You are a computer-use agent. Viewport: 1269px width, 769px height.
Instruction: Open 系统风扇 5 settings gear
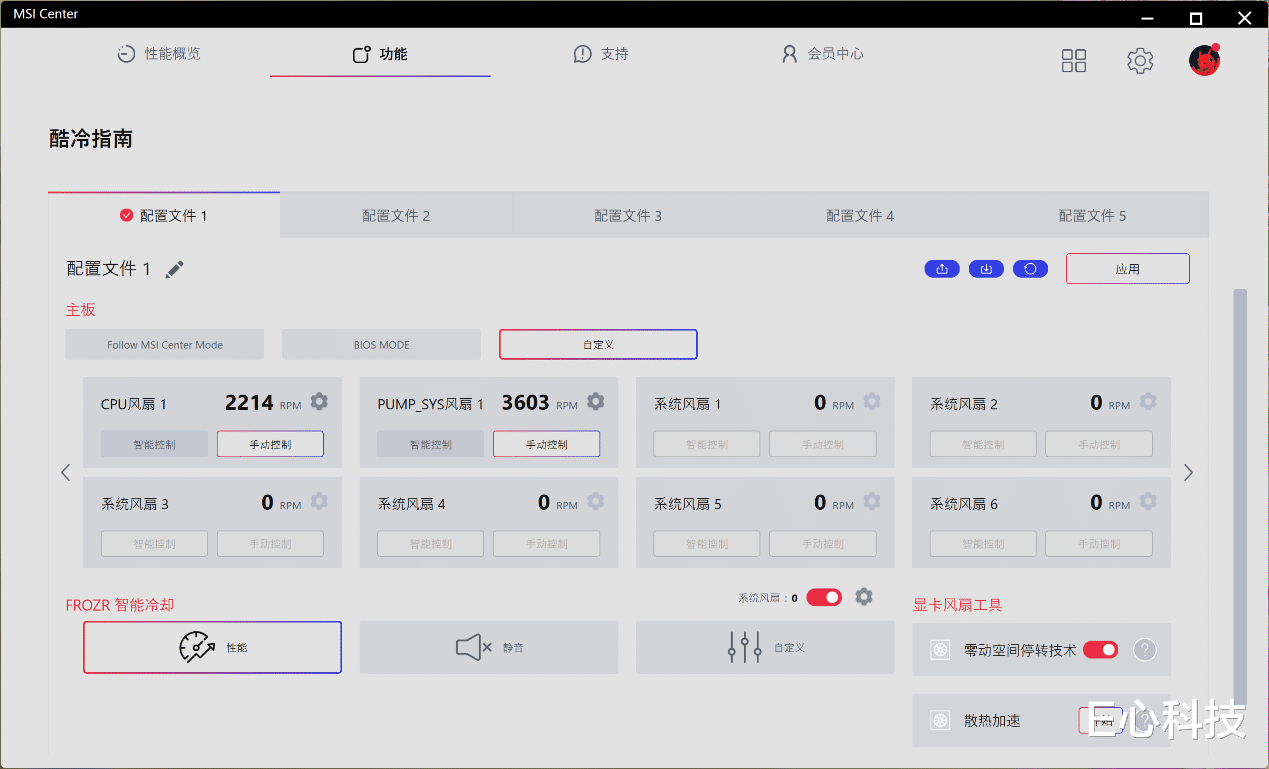872,502
